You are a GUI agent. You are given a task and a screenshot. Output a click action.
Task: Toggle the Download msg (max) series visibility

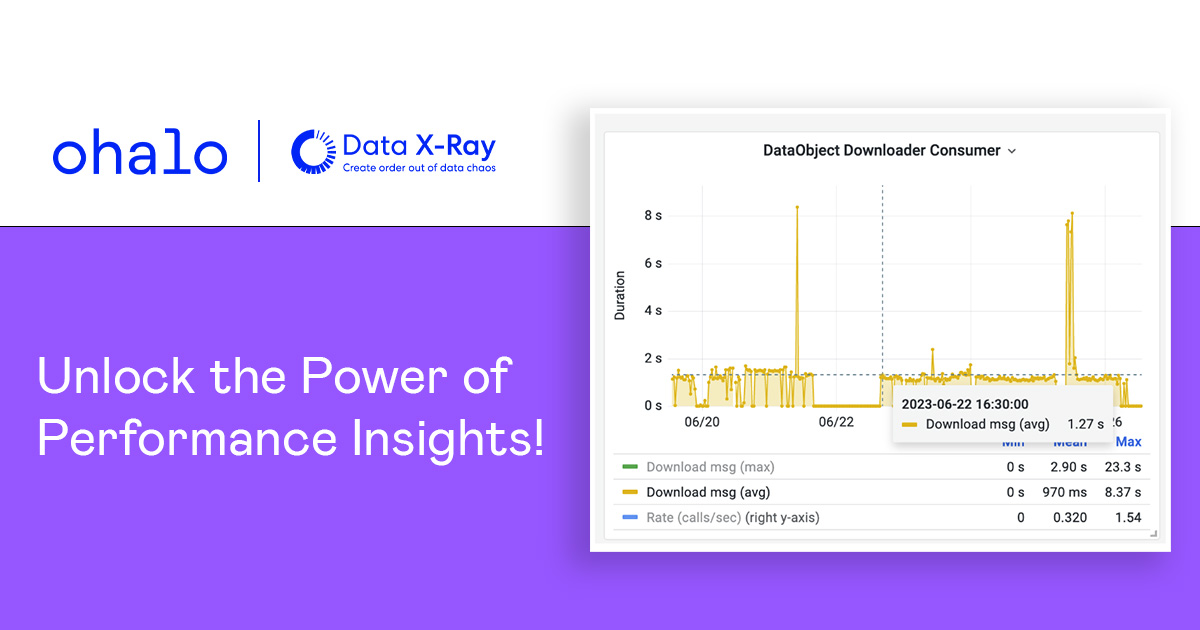(710, 466)
